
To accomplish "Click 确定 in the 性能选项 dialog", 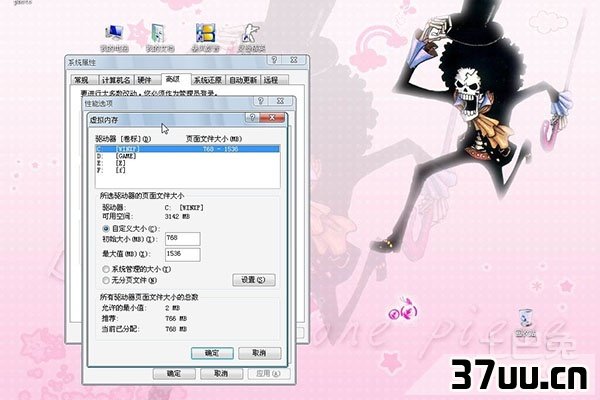I will coord(174,374).
